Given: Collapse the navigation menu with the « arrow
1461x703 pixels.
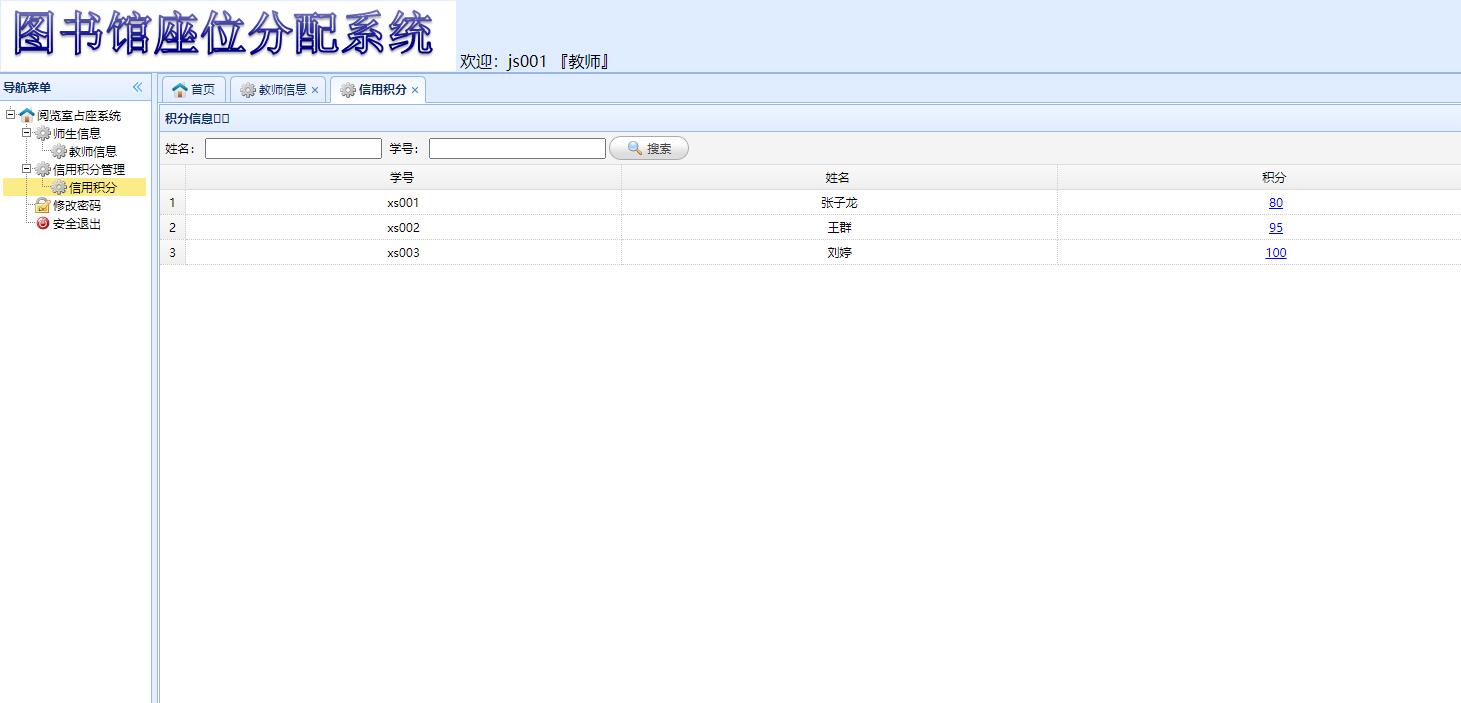Looking at the screenshot, I should [x=137, y=87].
